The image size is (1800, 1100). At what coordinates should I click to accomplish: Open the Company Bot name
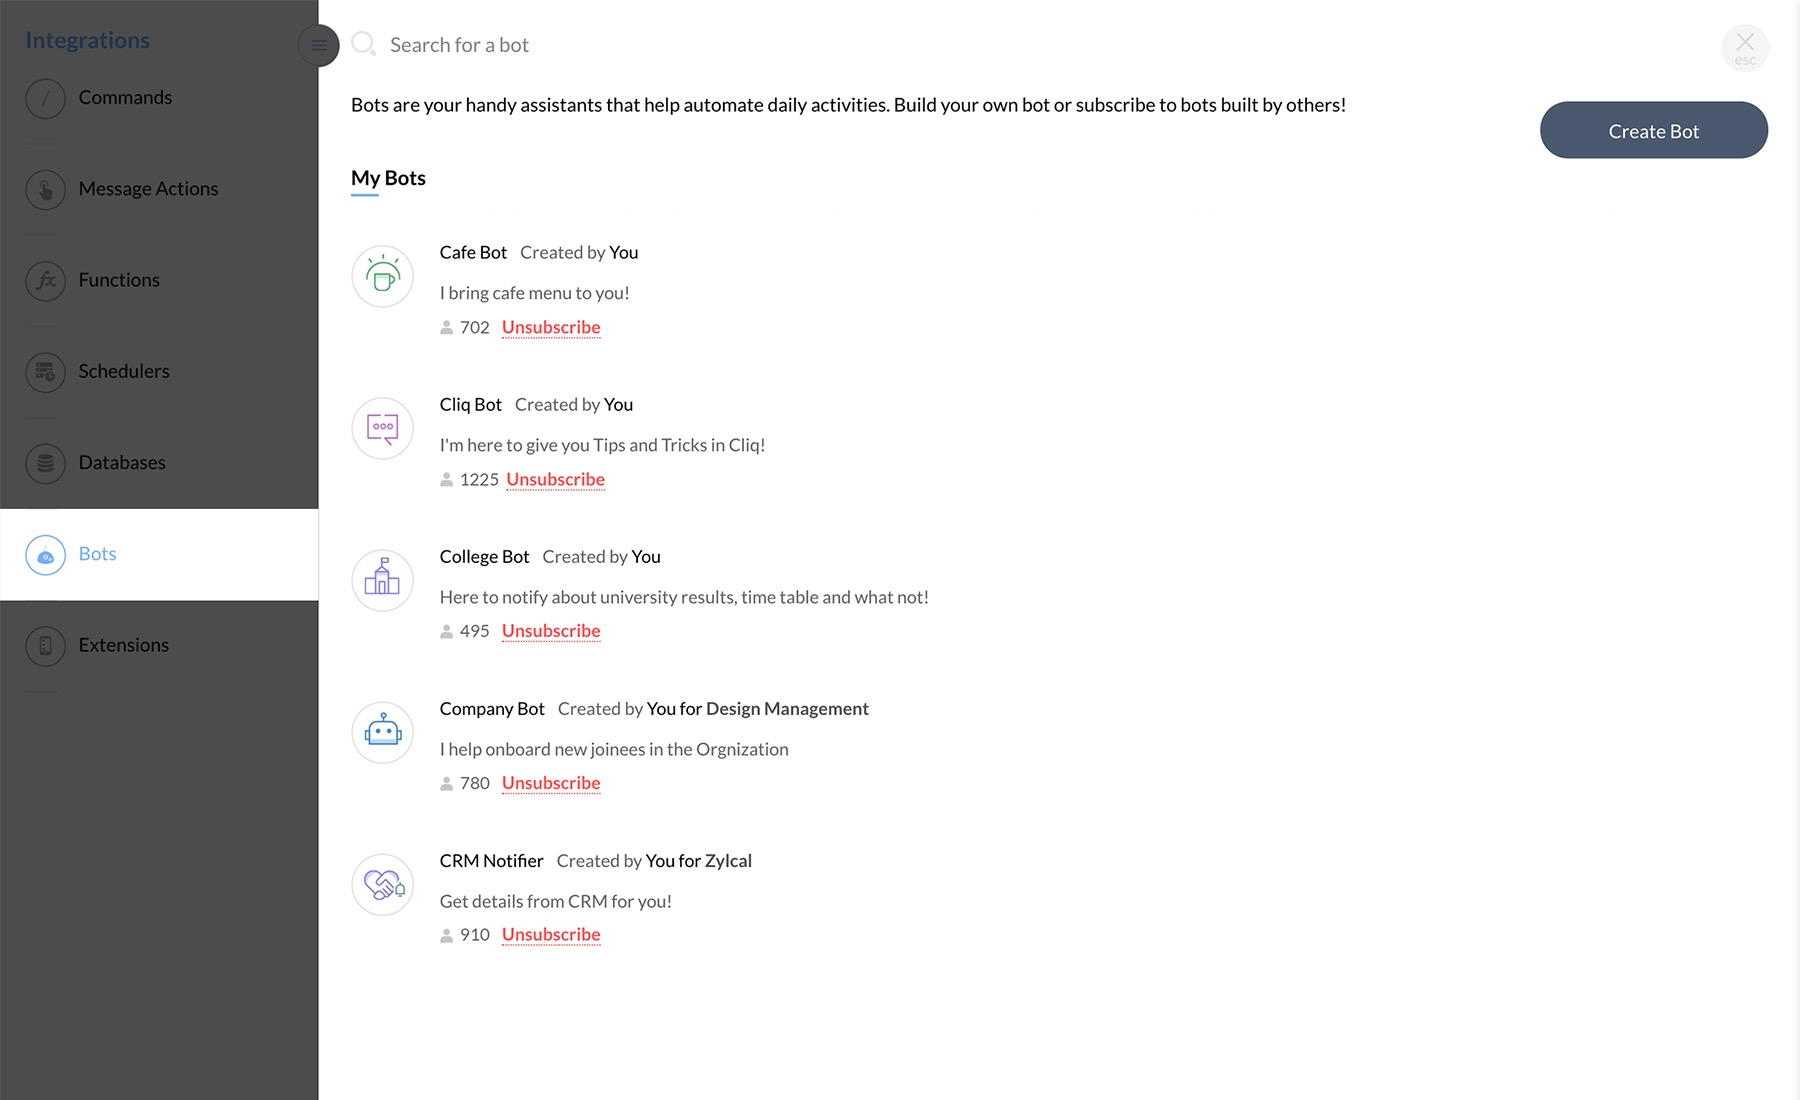click(492, 709)
